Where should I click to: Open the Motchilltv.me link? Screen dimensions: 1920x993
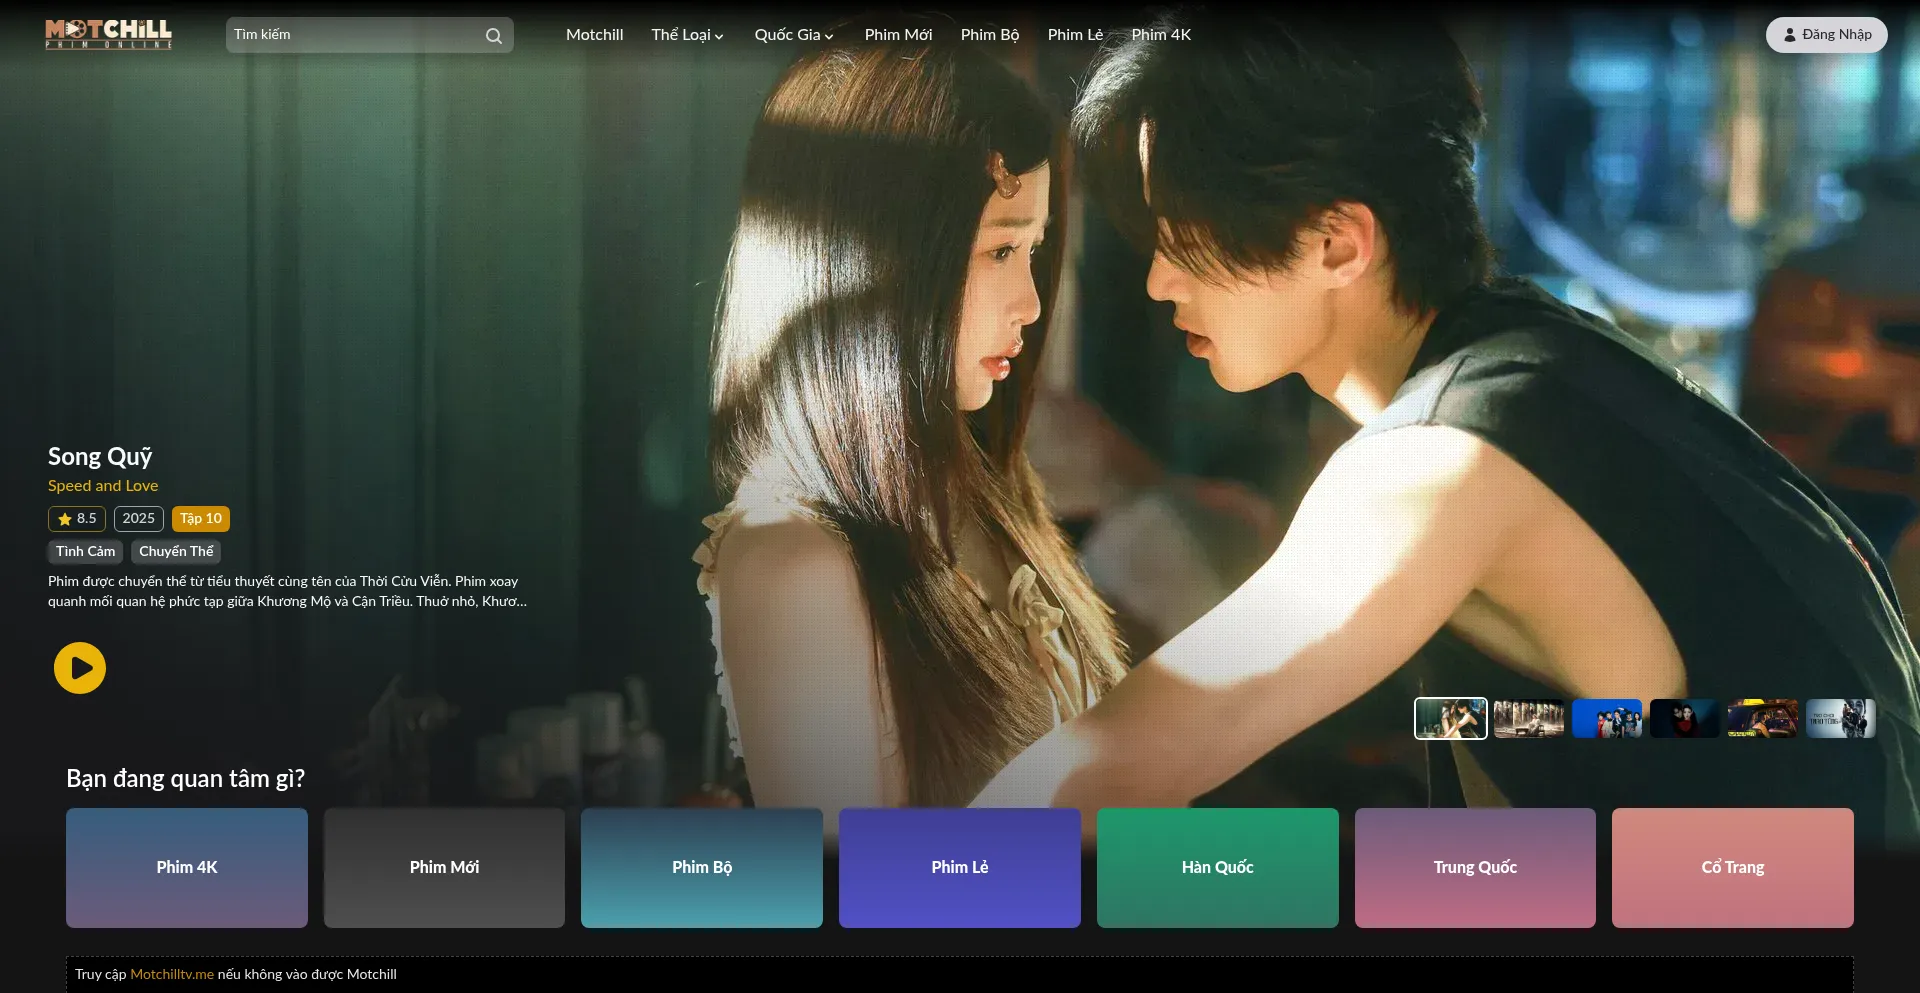point(172,975)
